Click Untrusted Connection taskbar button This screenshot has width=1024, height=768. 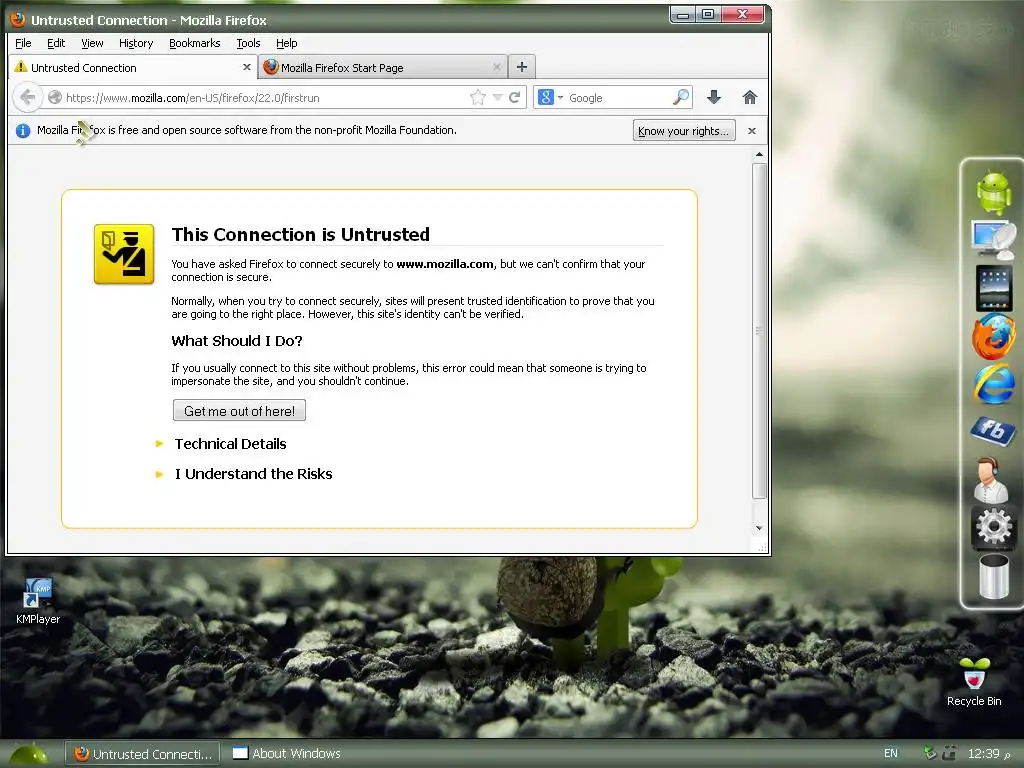(142, 754)
